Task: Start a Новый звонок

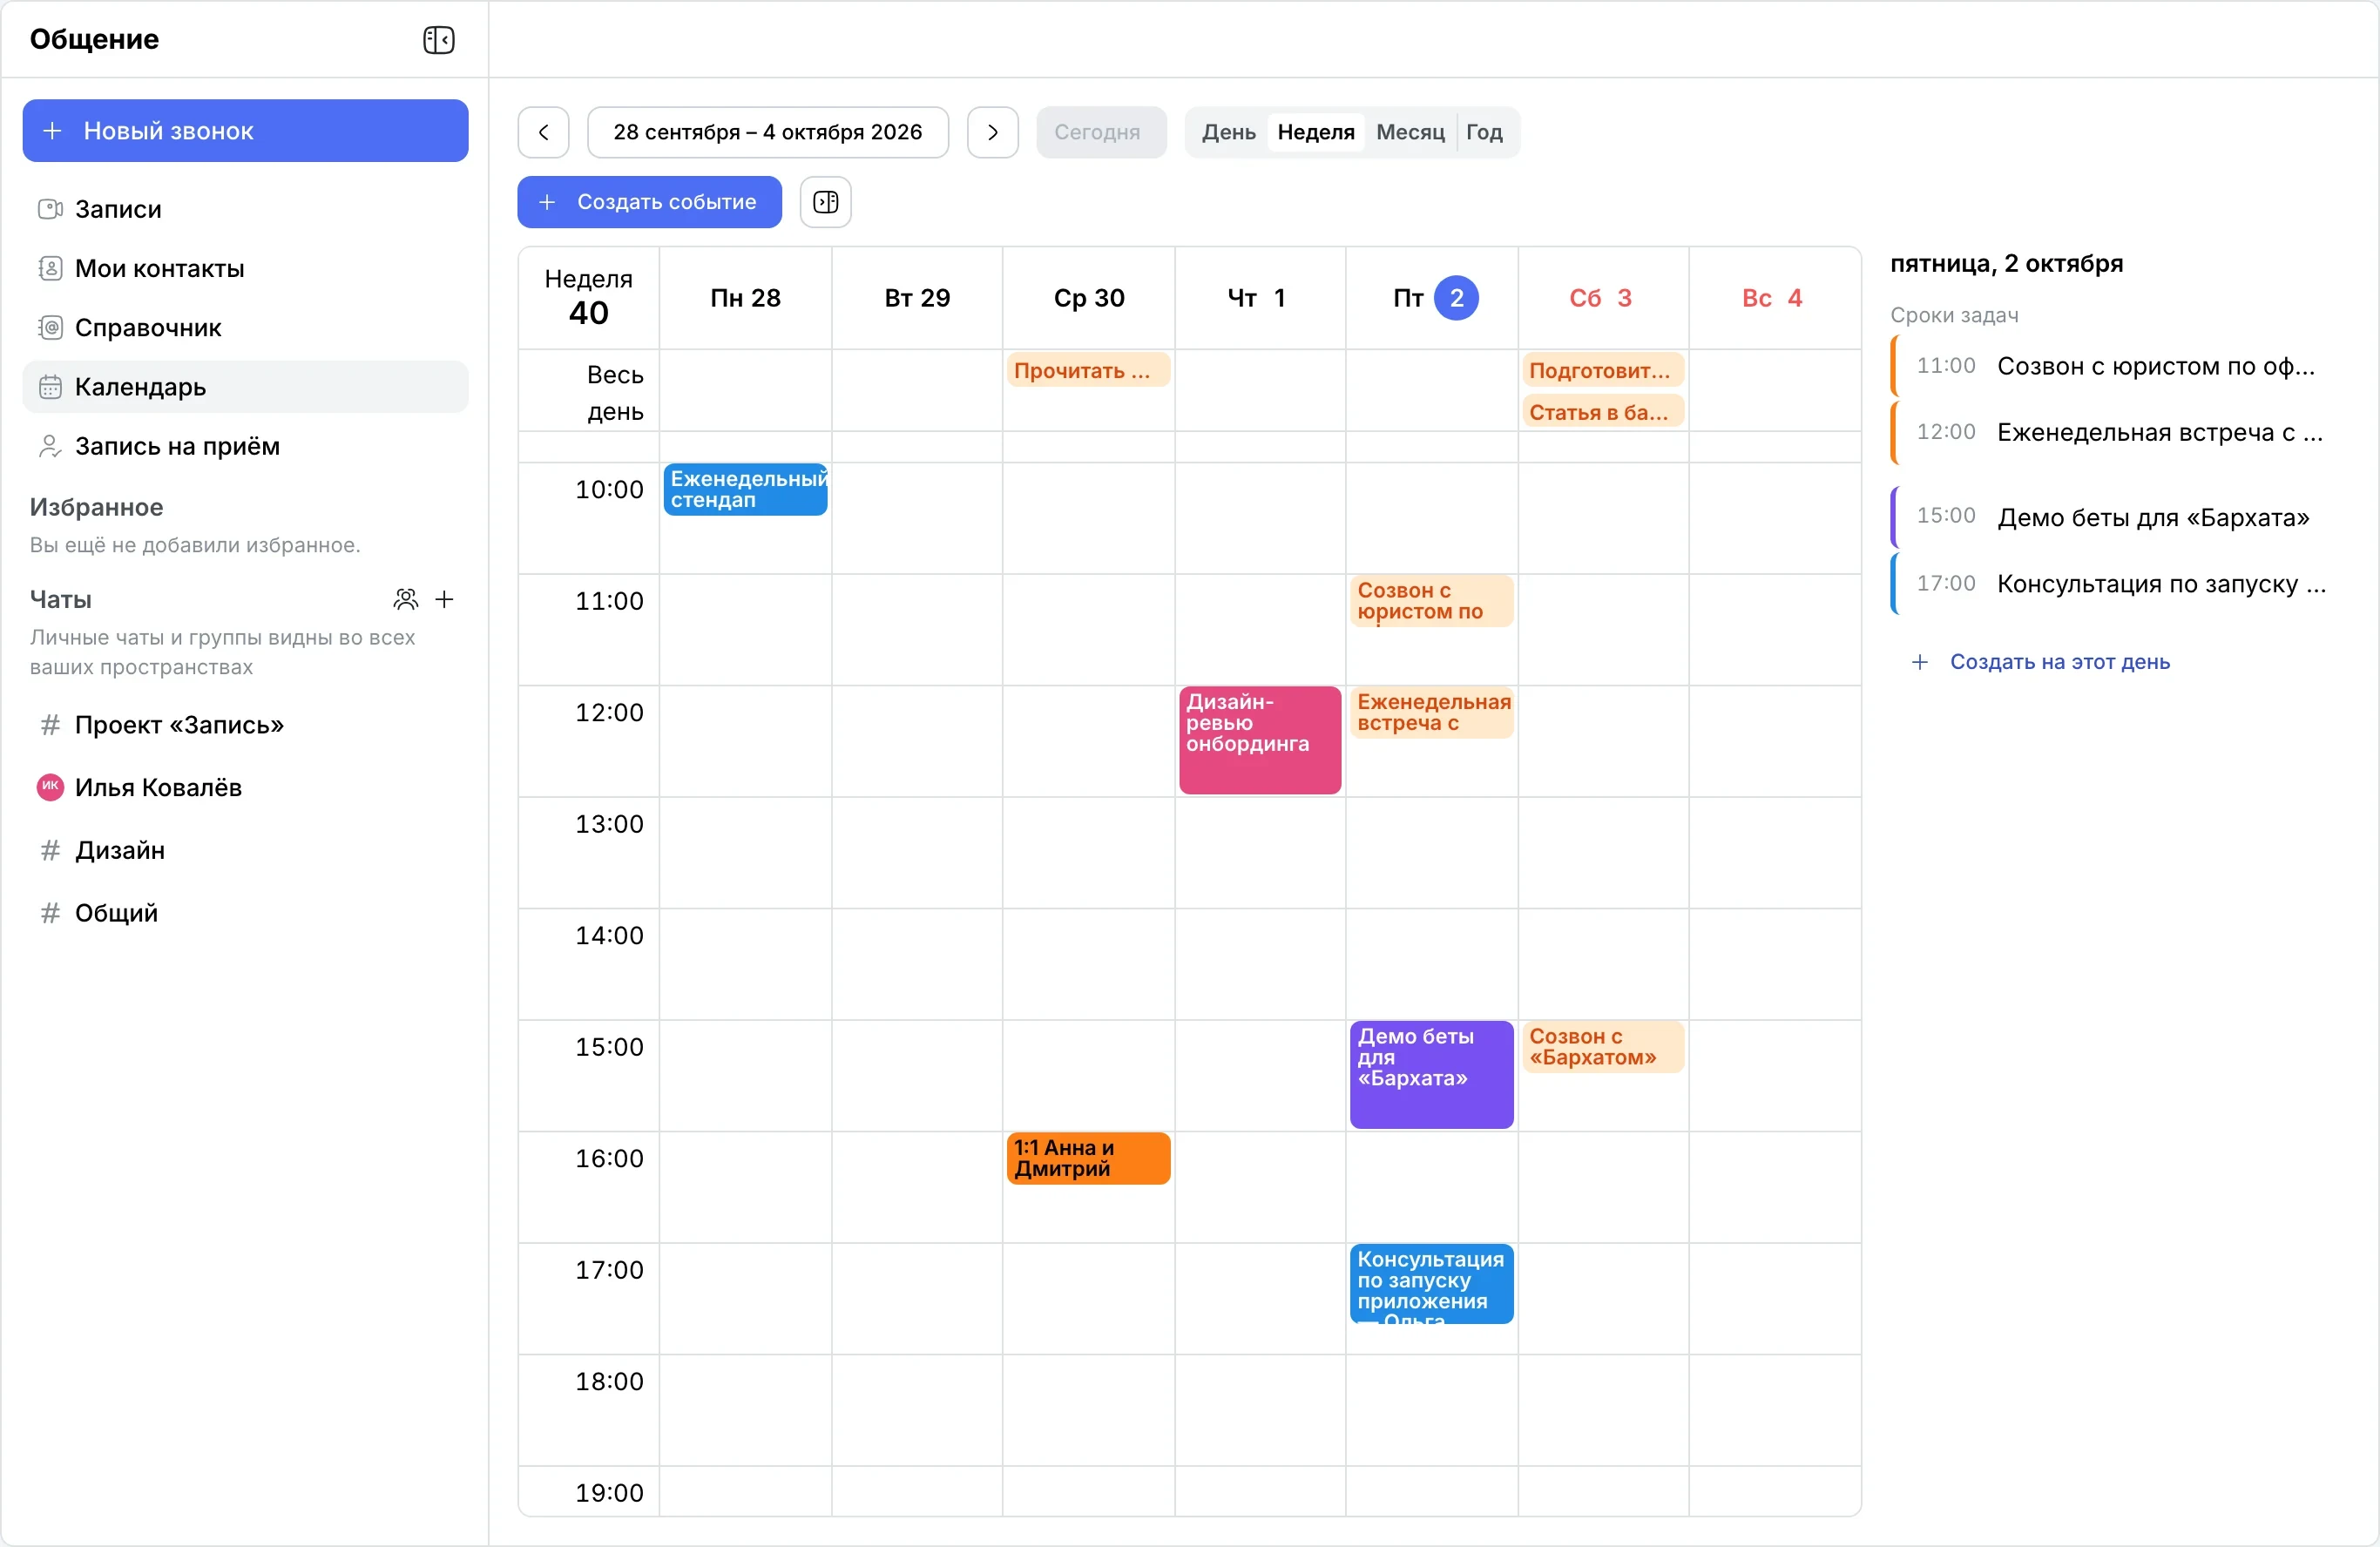Action: [245, 131]
